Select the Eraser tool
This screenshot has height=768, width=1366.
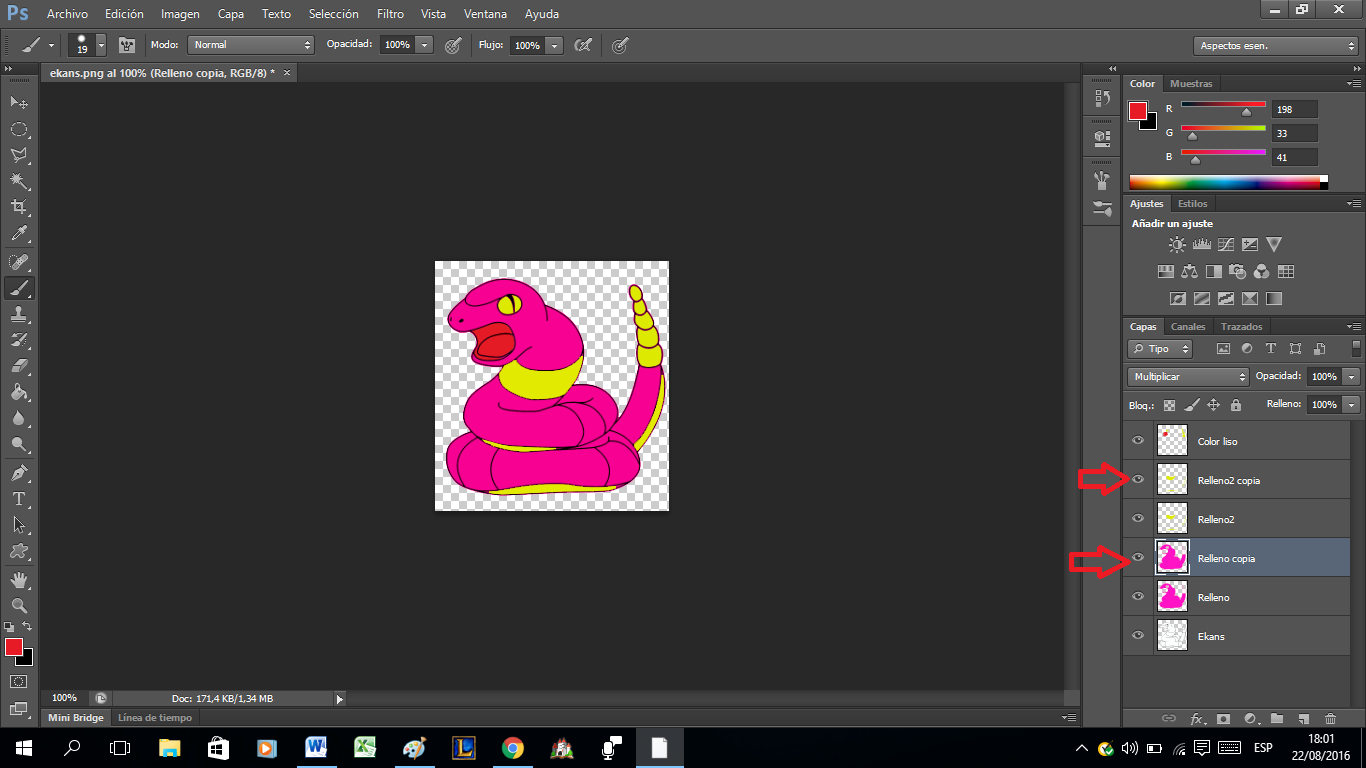point(19,366)
